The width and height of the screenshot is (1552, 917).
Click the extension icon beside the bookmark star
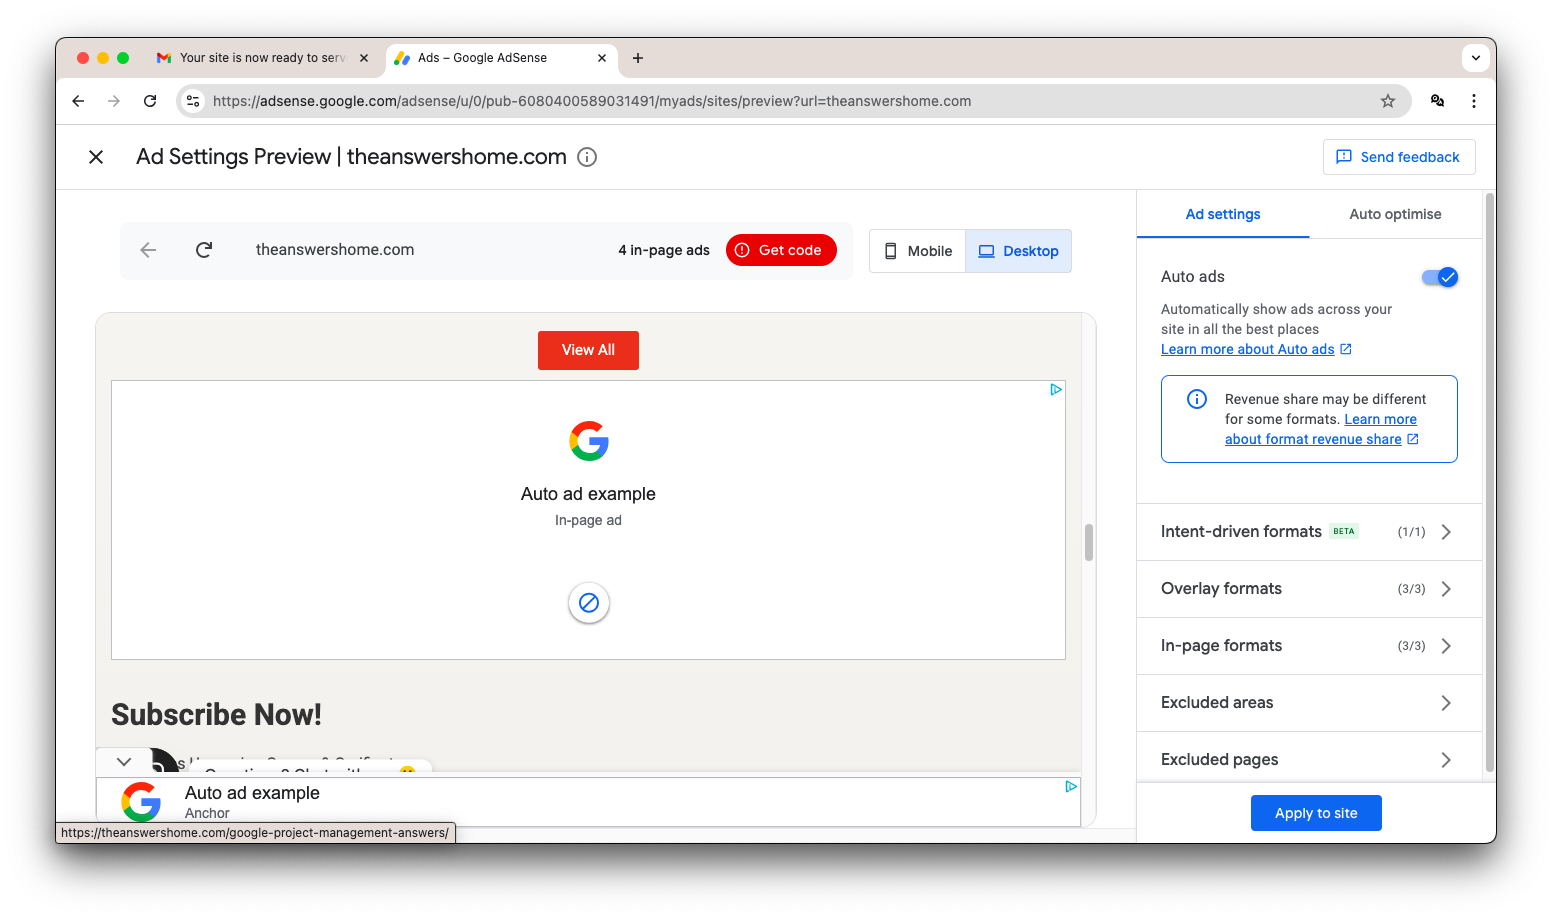click(1437, 101)
